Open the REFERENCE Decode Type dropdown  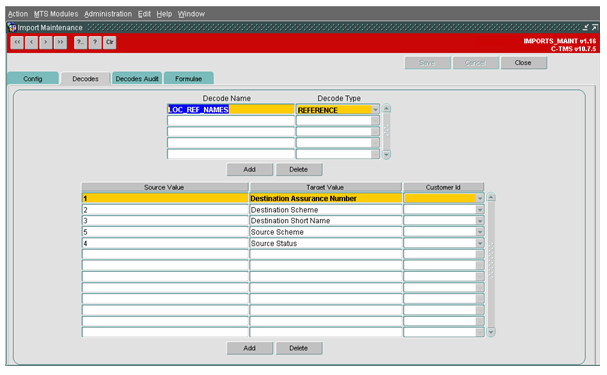pos(375,110)
